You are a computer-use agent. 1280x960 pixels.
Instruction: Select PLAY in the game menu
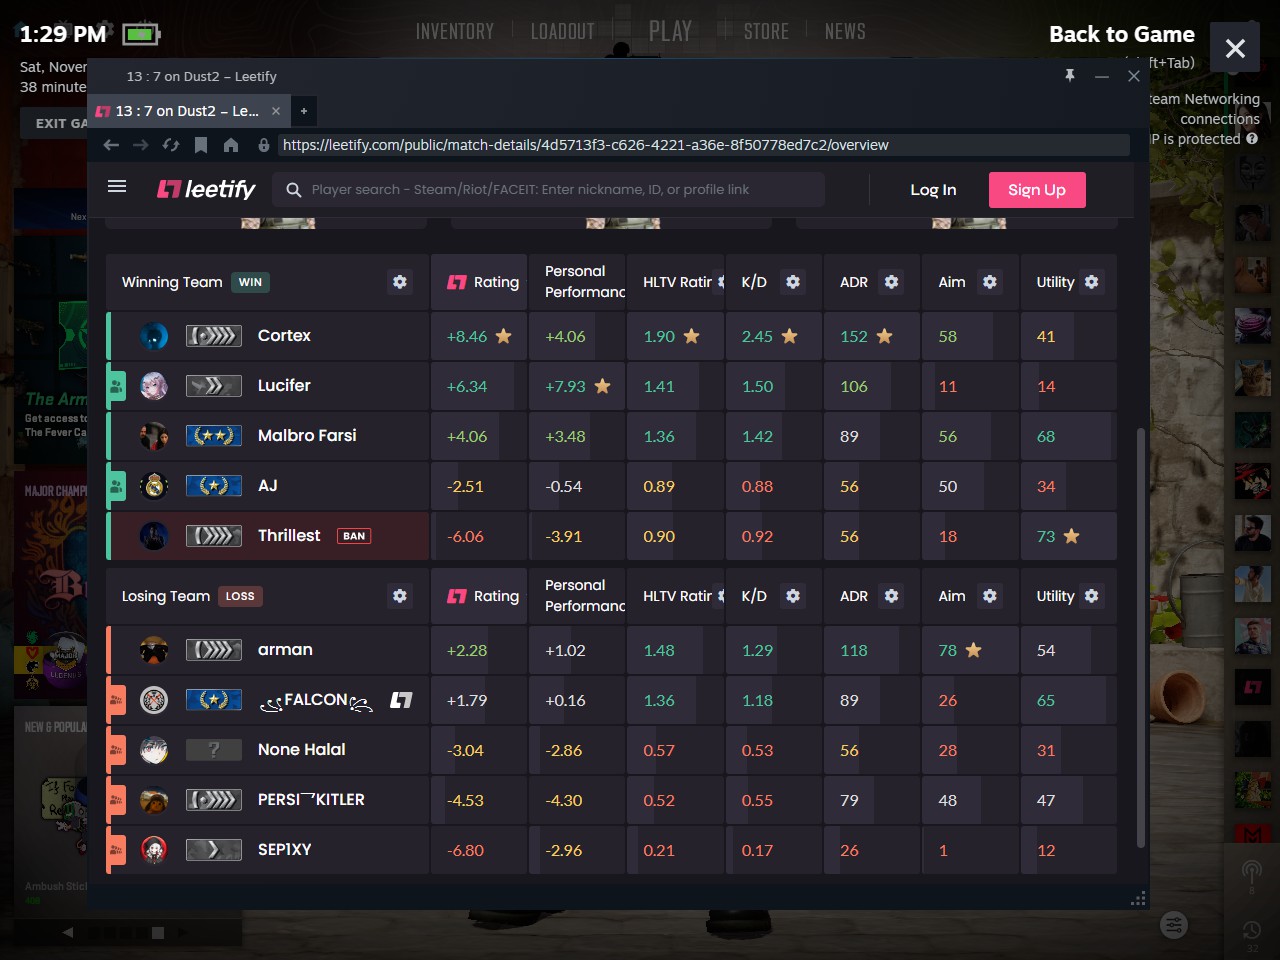tap(670, 32)
